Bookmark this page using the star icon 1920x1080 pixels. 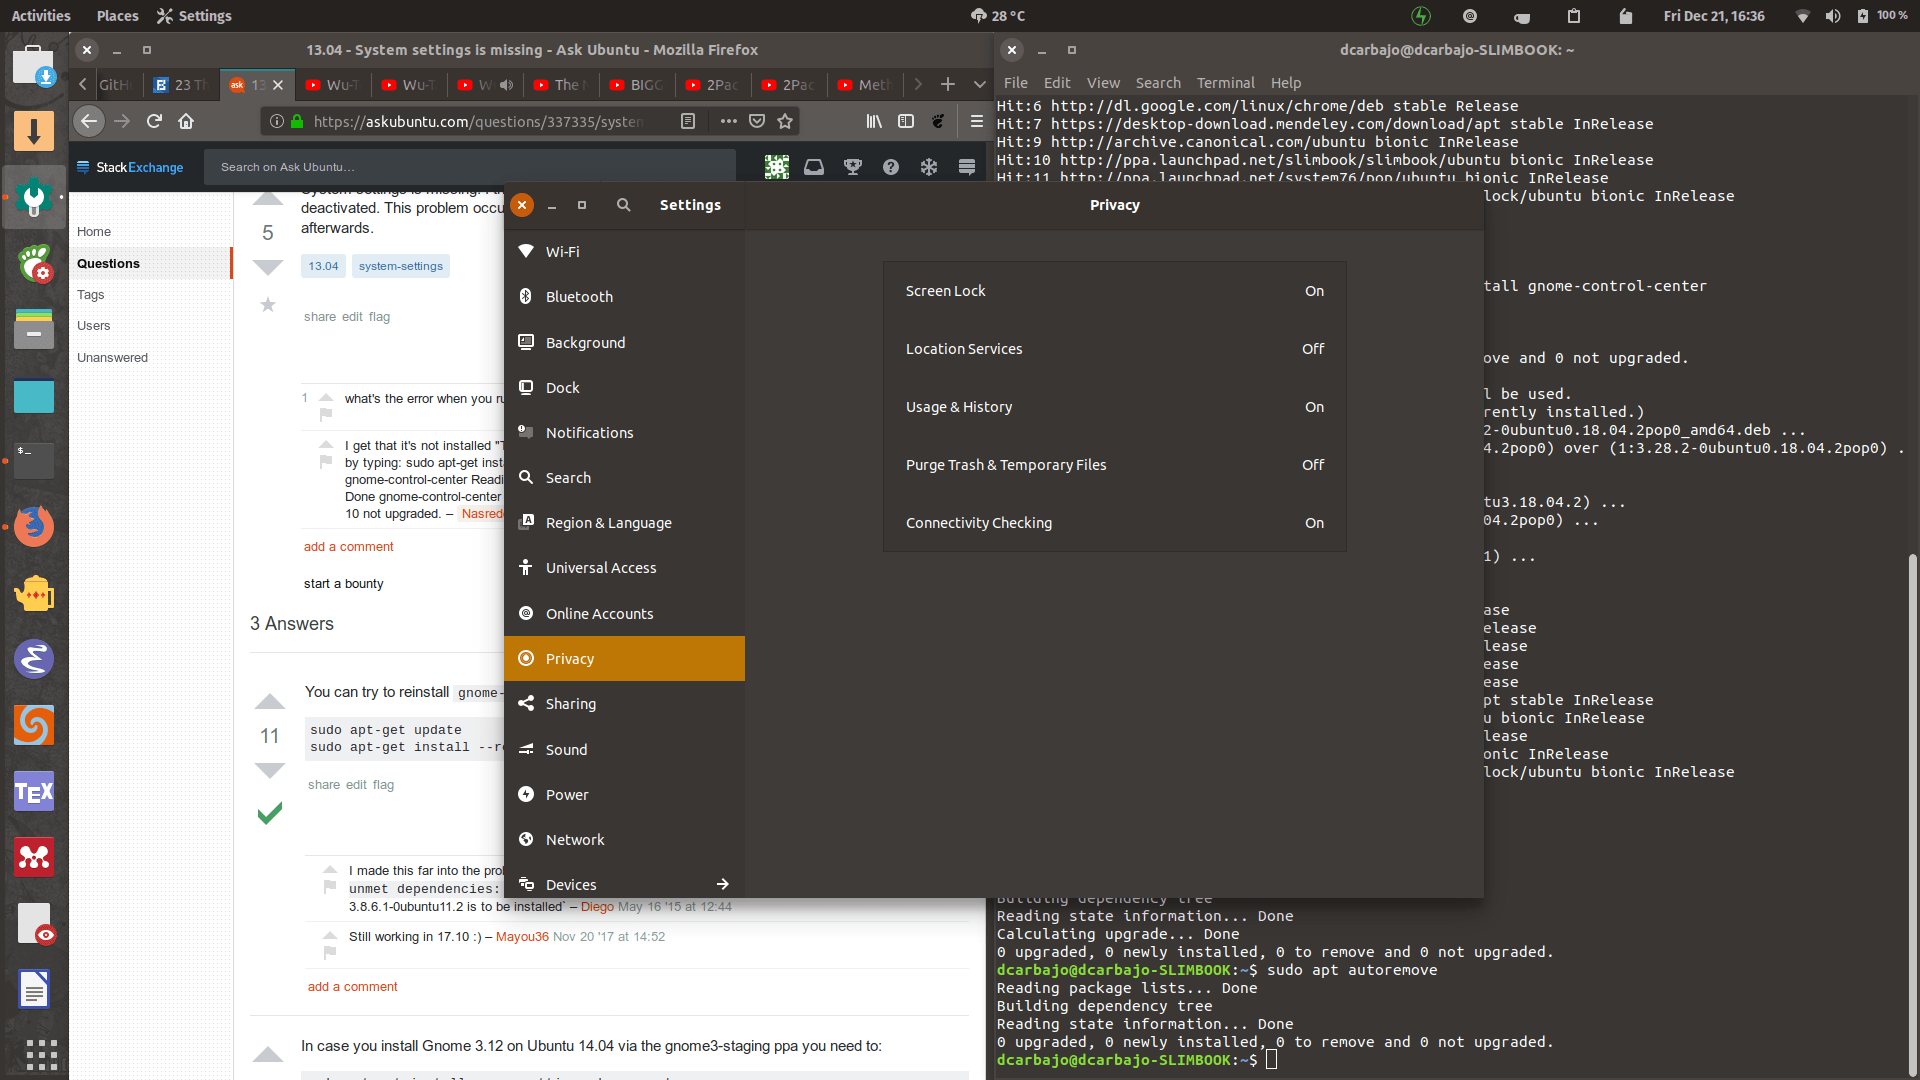(786, 121)
